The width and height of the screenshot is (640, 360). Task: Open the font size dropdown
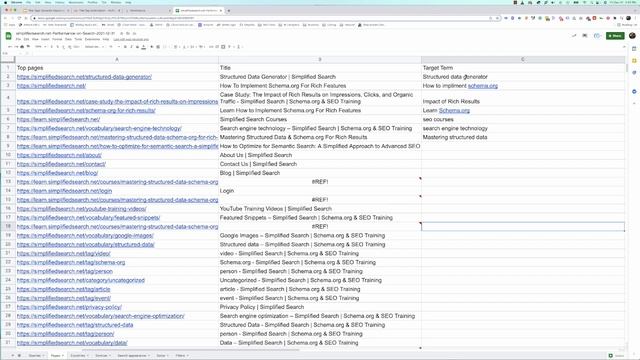tap(114, 47)
